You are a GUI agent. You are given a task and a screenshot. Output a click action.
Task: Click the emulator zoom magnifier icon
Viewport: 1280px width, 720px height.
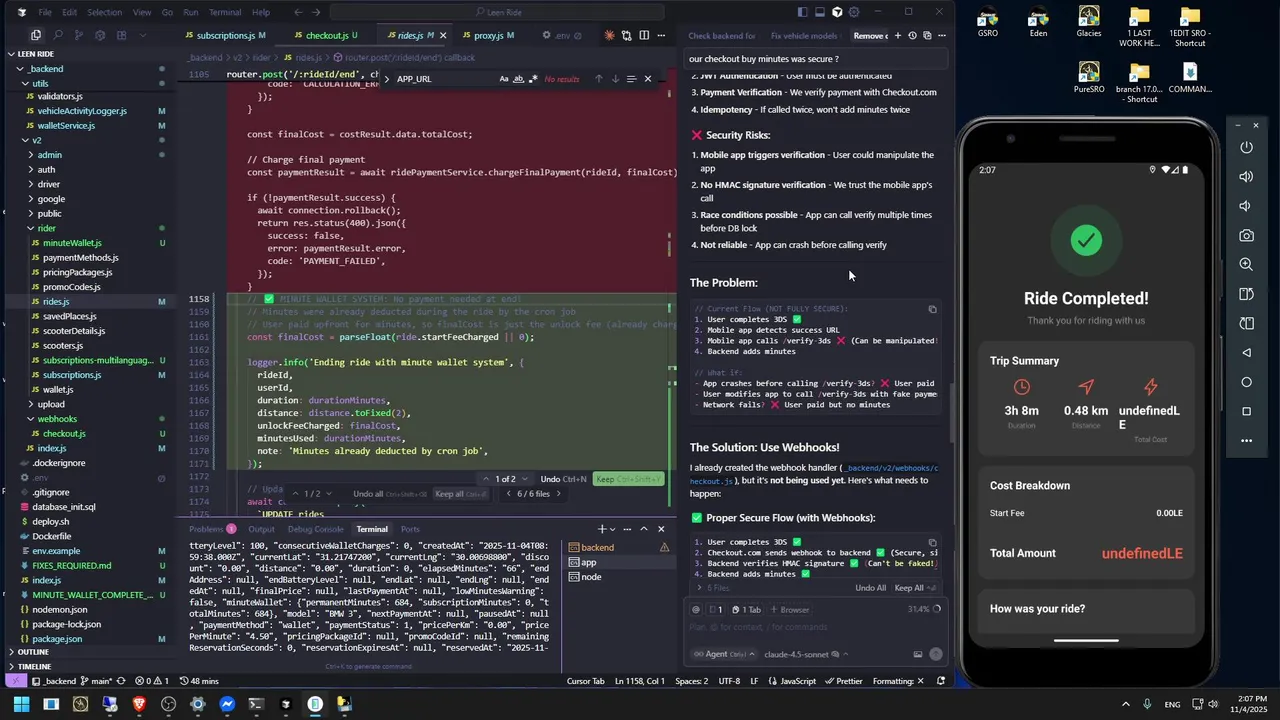[1246, 265]
